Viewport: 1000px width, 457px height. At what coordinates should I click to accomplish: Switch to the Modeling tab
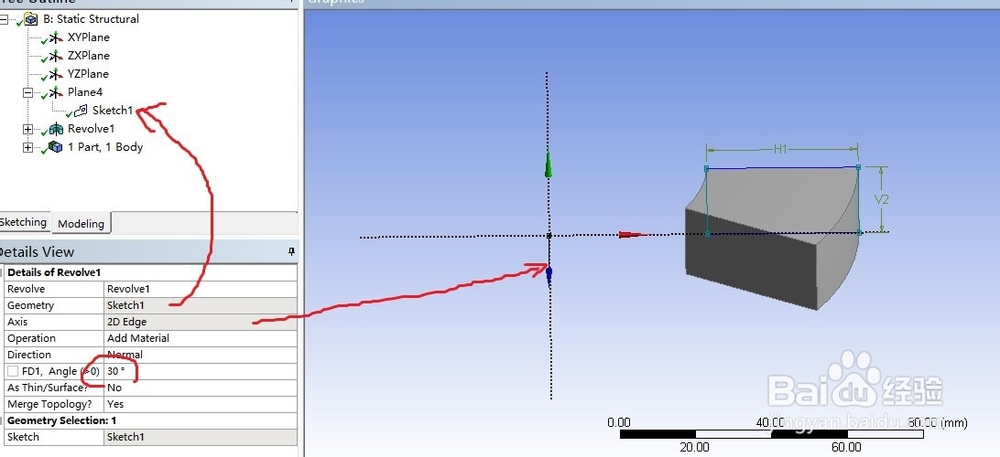click(x=81, y=224)
